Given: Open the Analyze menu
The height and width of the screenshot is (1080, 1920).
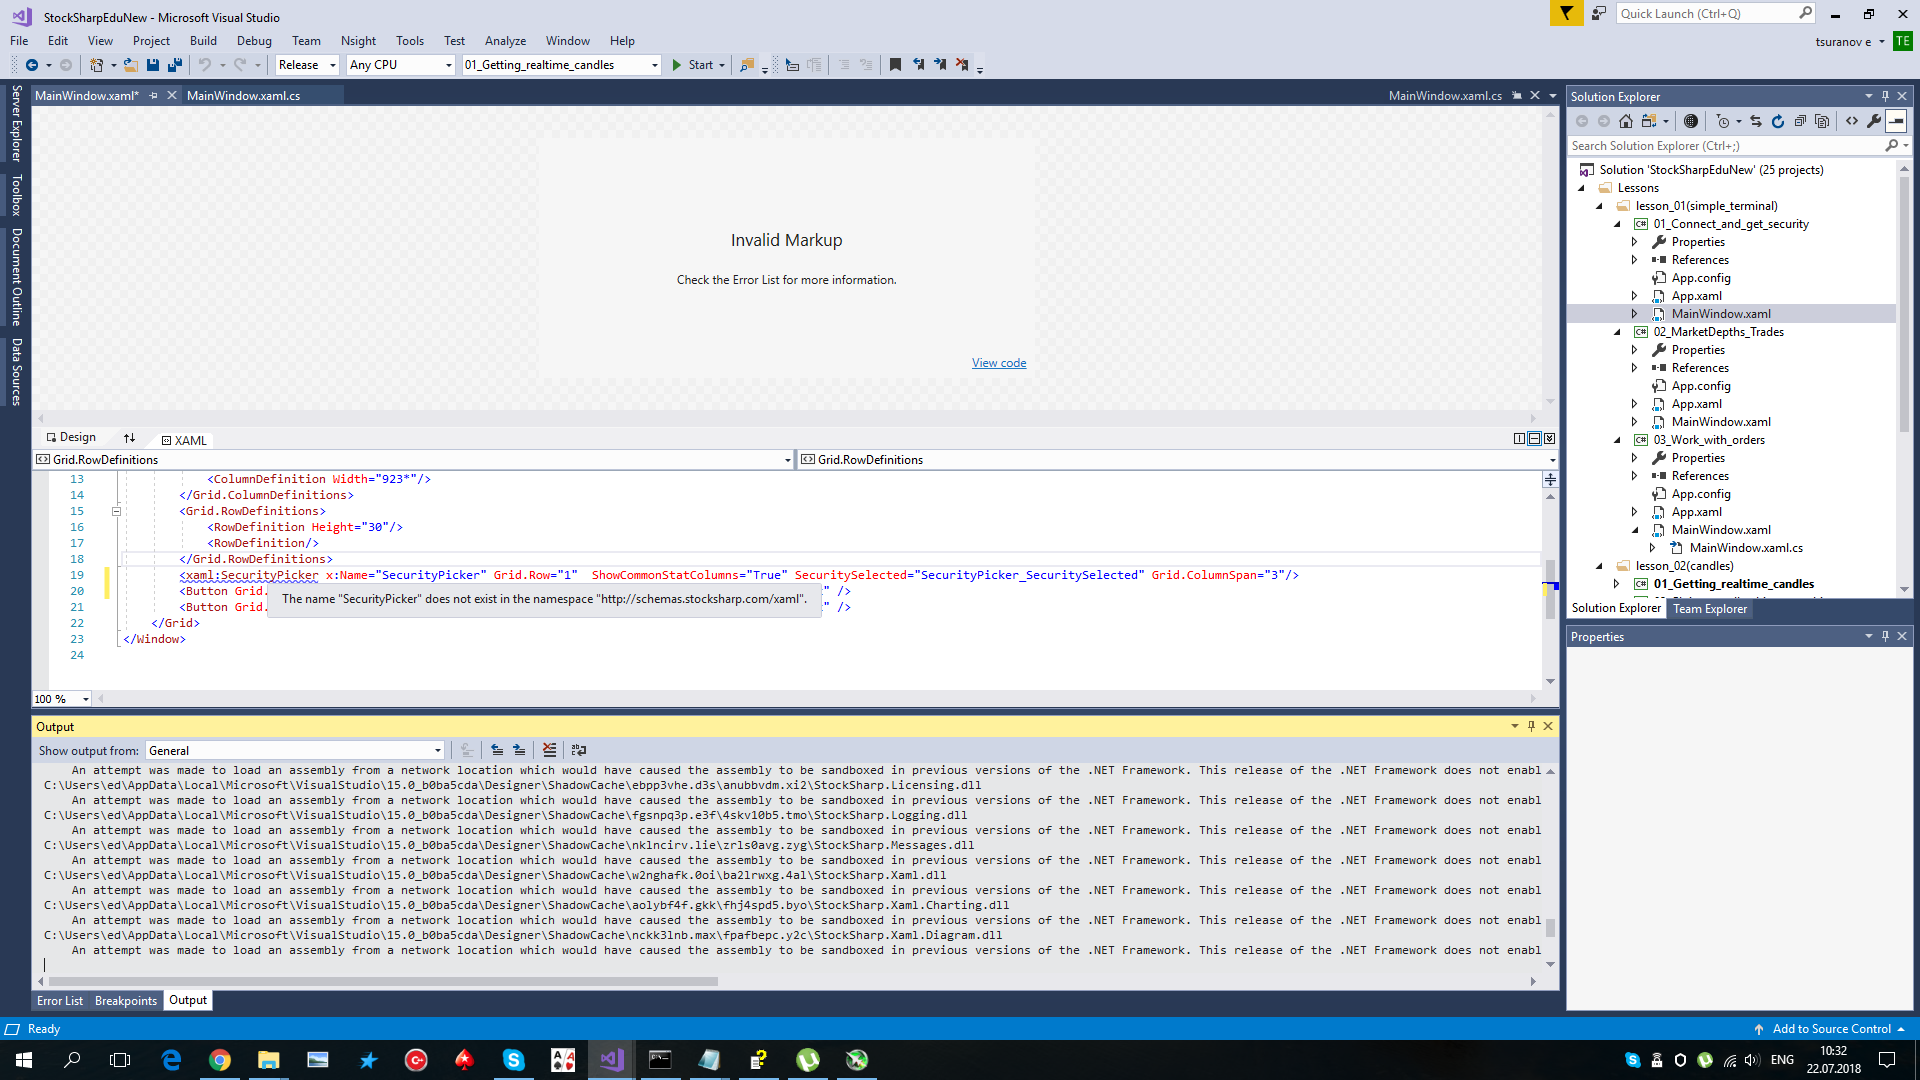Looking at the screenshot, I should [505, 41].
